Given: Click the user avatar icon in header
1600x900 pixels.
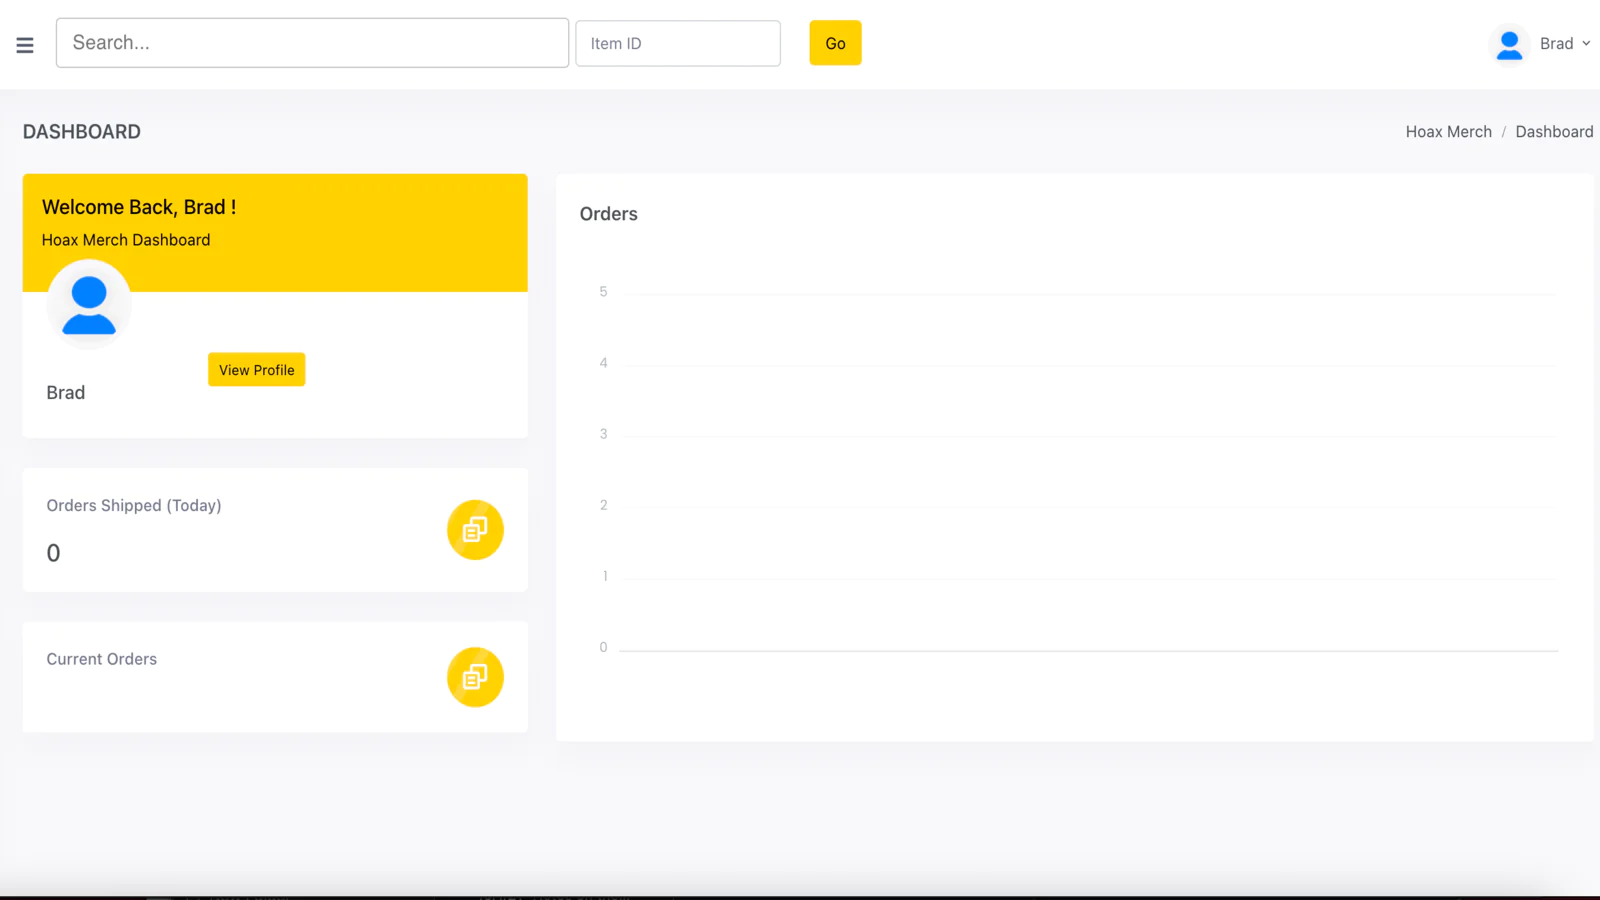Looking at the screenshot, I should click(1509, 44).
